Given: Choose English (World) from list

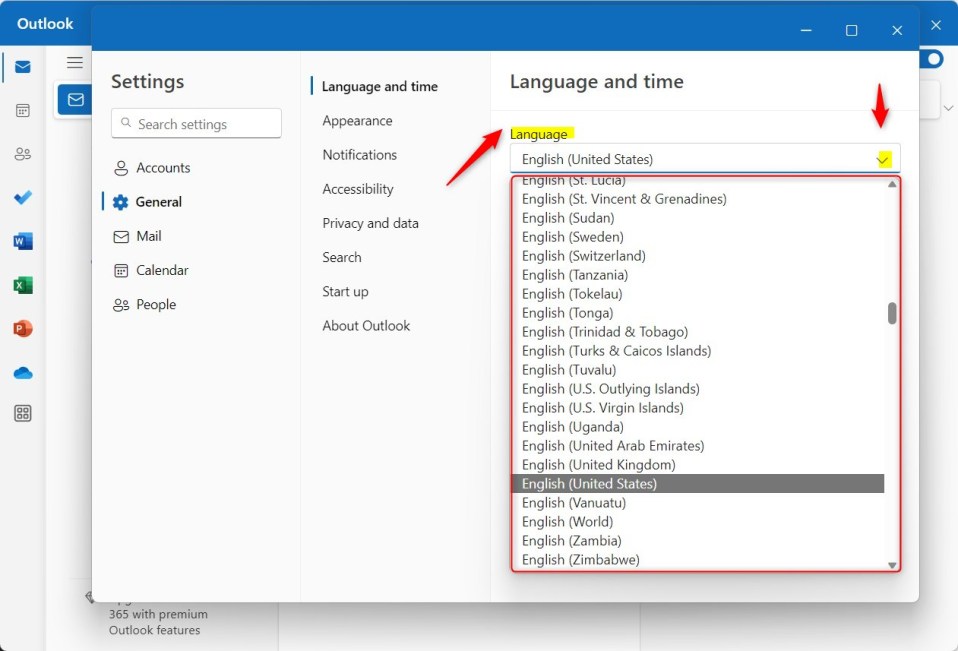Looking at the screenshot, I should click(x=698, y=521).
